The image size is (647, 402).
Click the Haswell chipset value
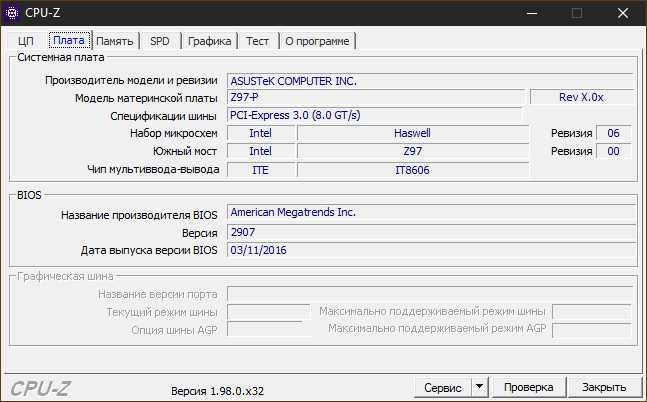(413, 133)
